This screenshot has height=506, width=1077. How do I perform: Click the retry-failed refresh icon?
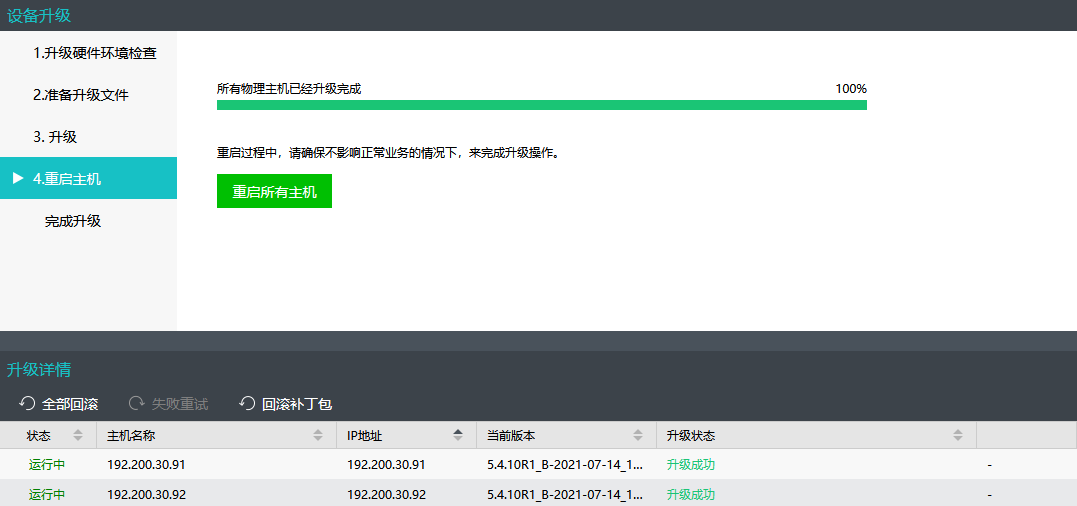(137, 404)
